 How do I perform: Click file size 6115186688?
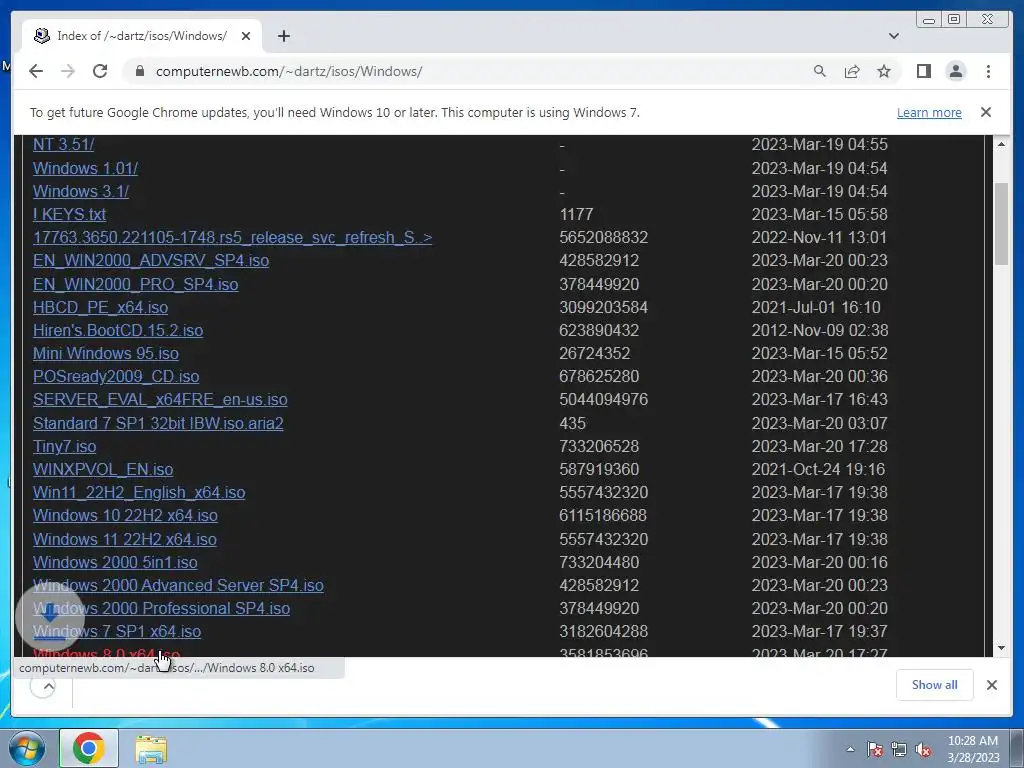coord(603,515)
